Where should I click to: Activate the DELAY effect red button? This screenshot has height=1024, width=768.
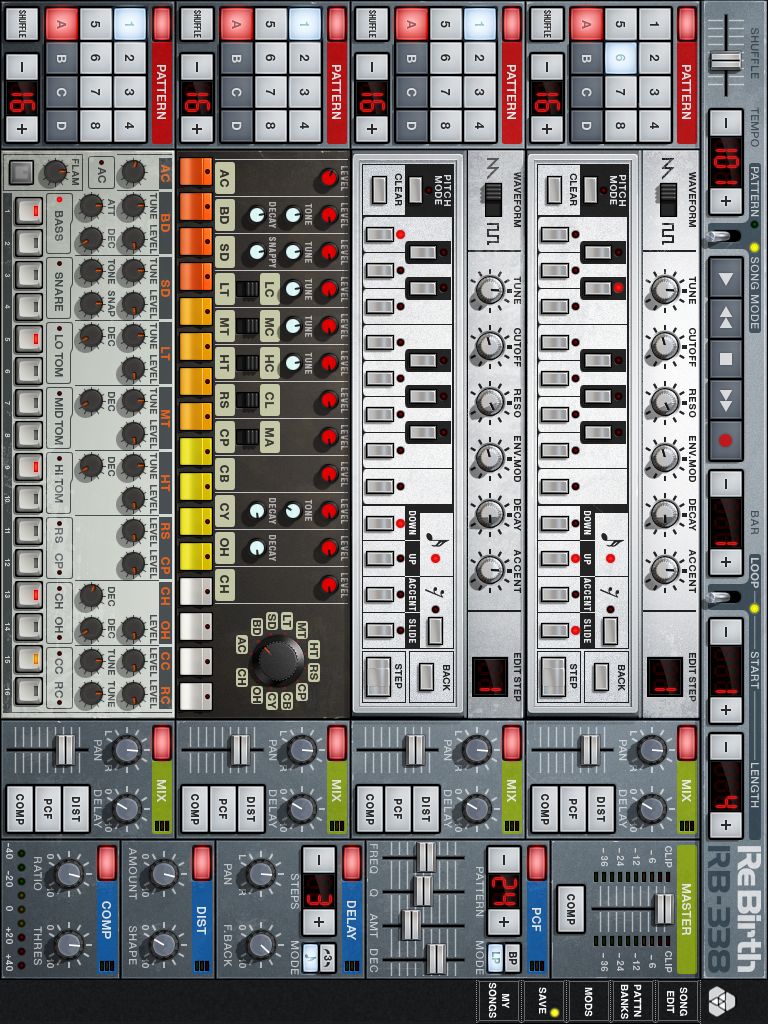tap(351, 862)
